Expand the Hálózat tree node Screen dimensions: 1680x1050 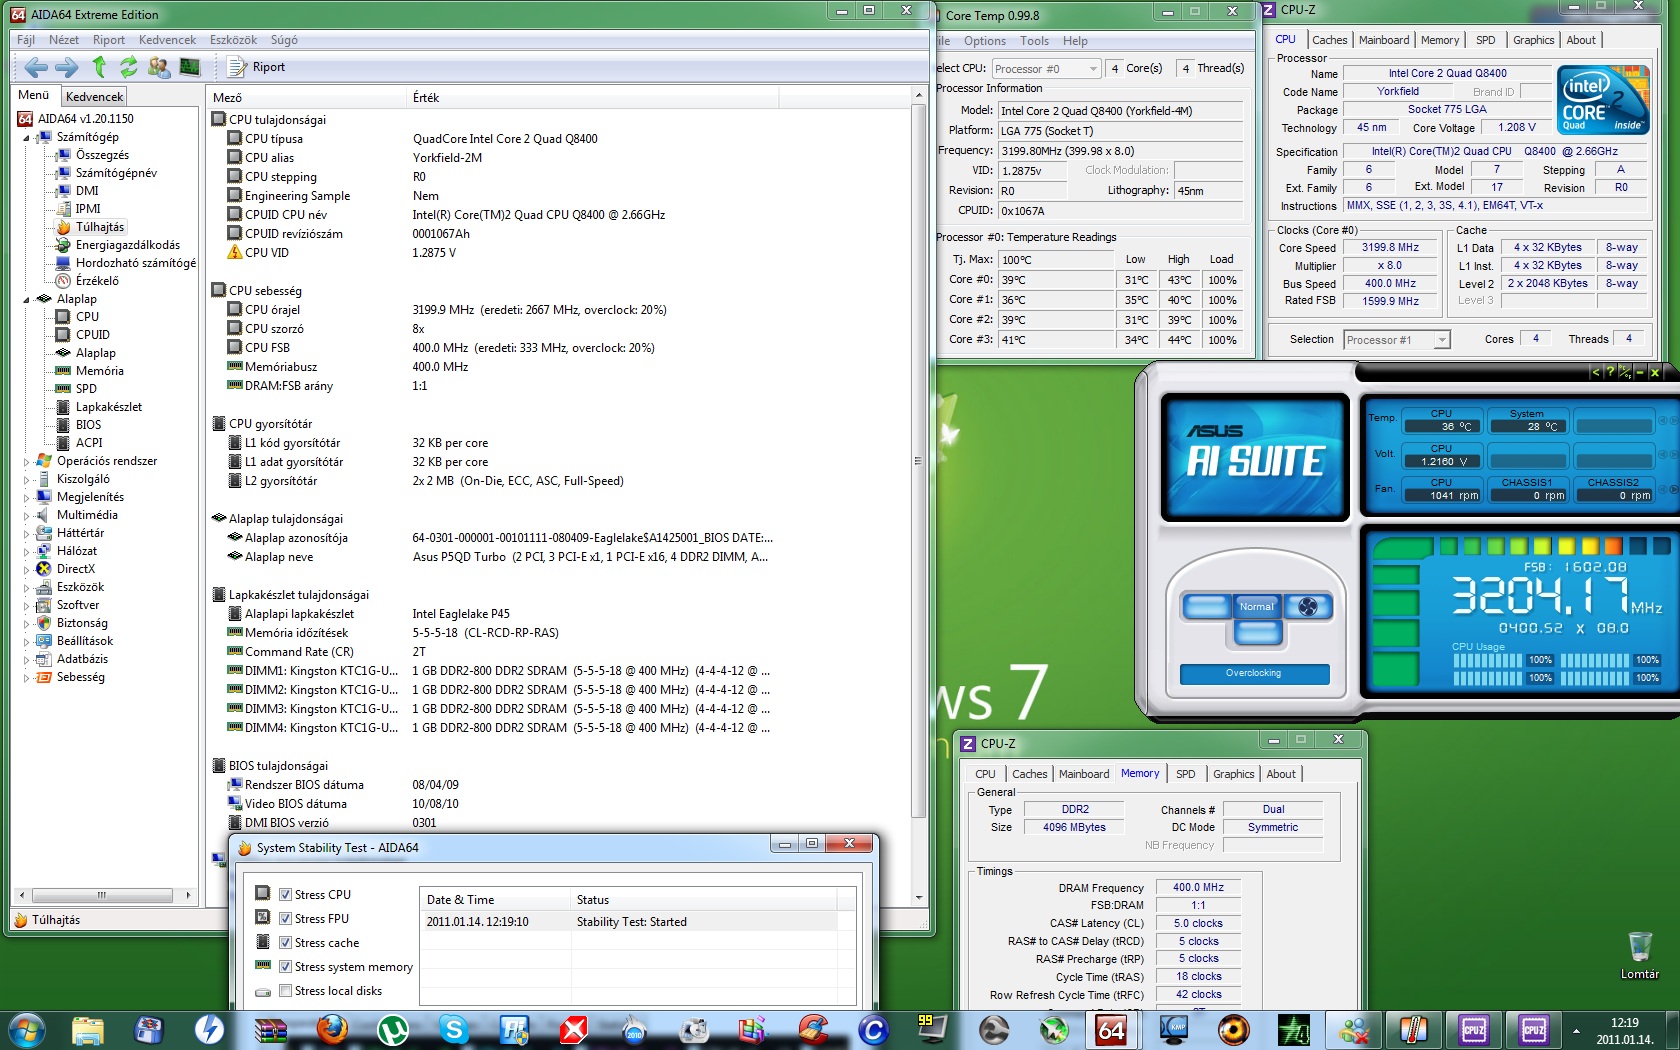point(27,551)
